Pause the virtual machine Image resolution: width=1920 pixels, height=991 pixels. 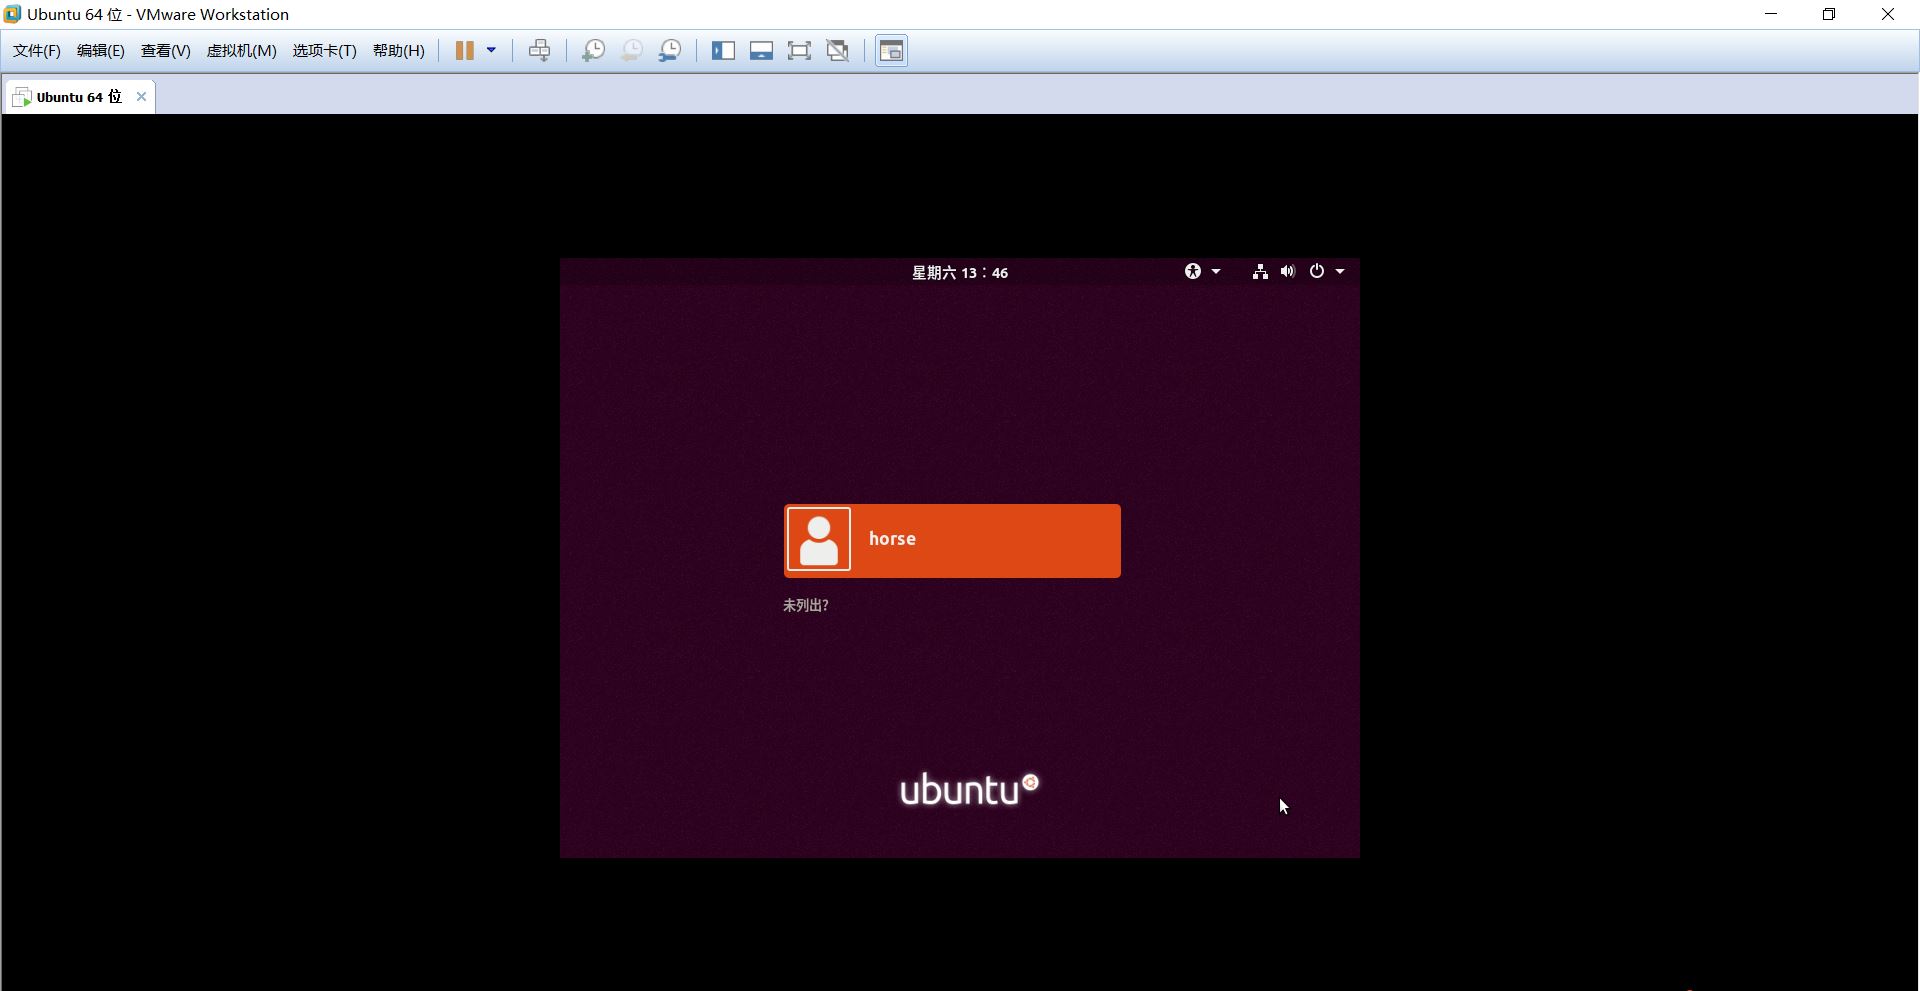(464, 50)
